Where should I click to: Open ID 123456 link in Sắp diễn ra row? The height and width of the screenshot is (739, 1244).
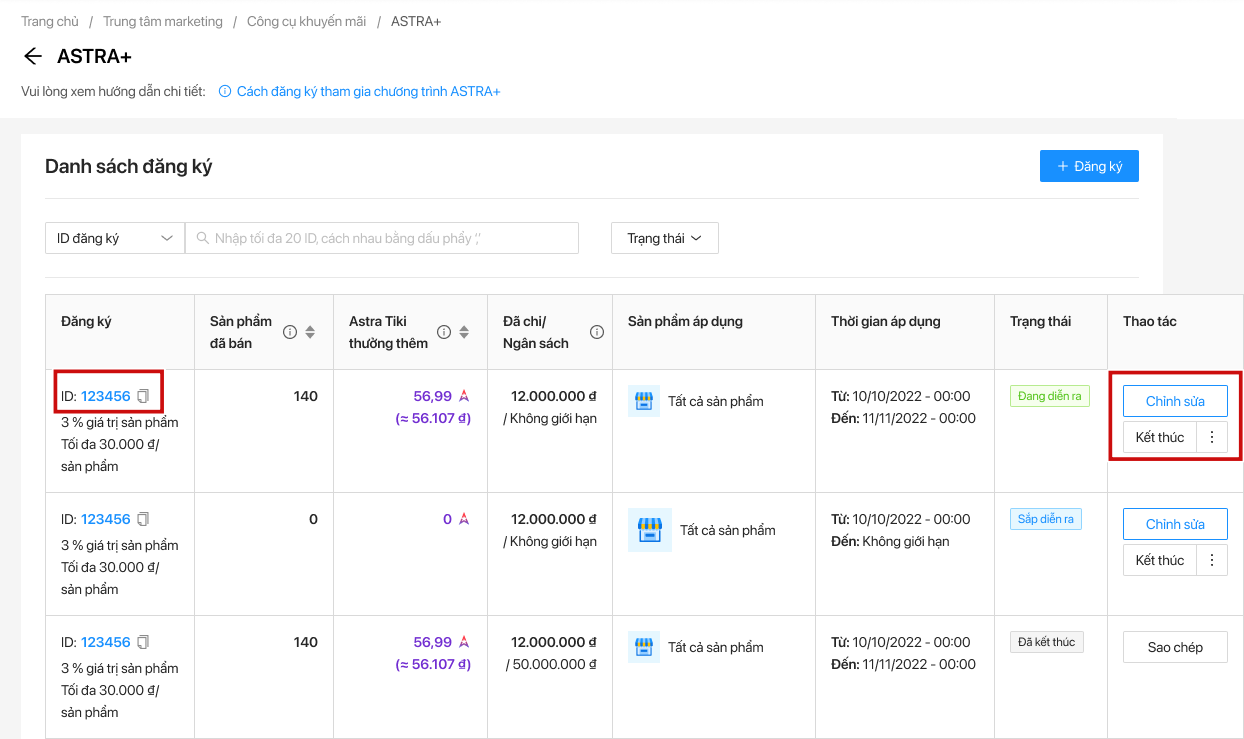106,519
